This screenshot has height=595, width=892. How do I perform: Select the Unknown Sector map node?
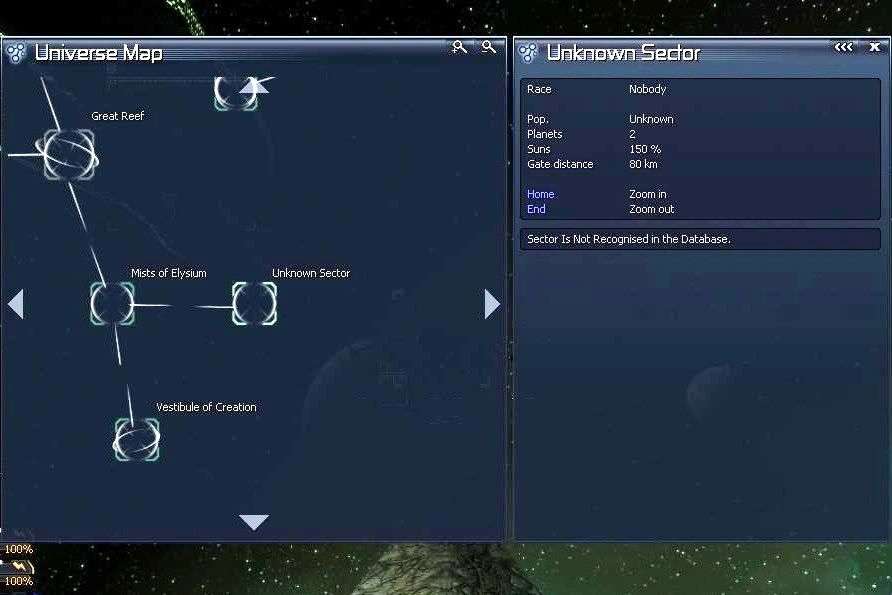[254, 304]
